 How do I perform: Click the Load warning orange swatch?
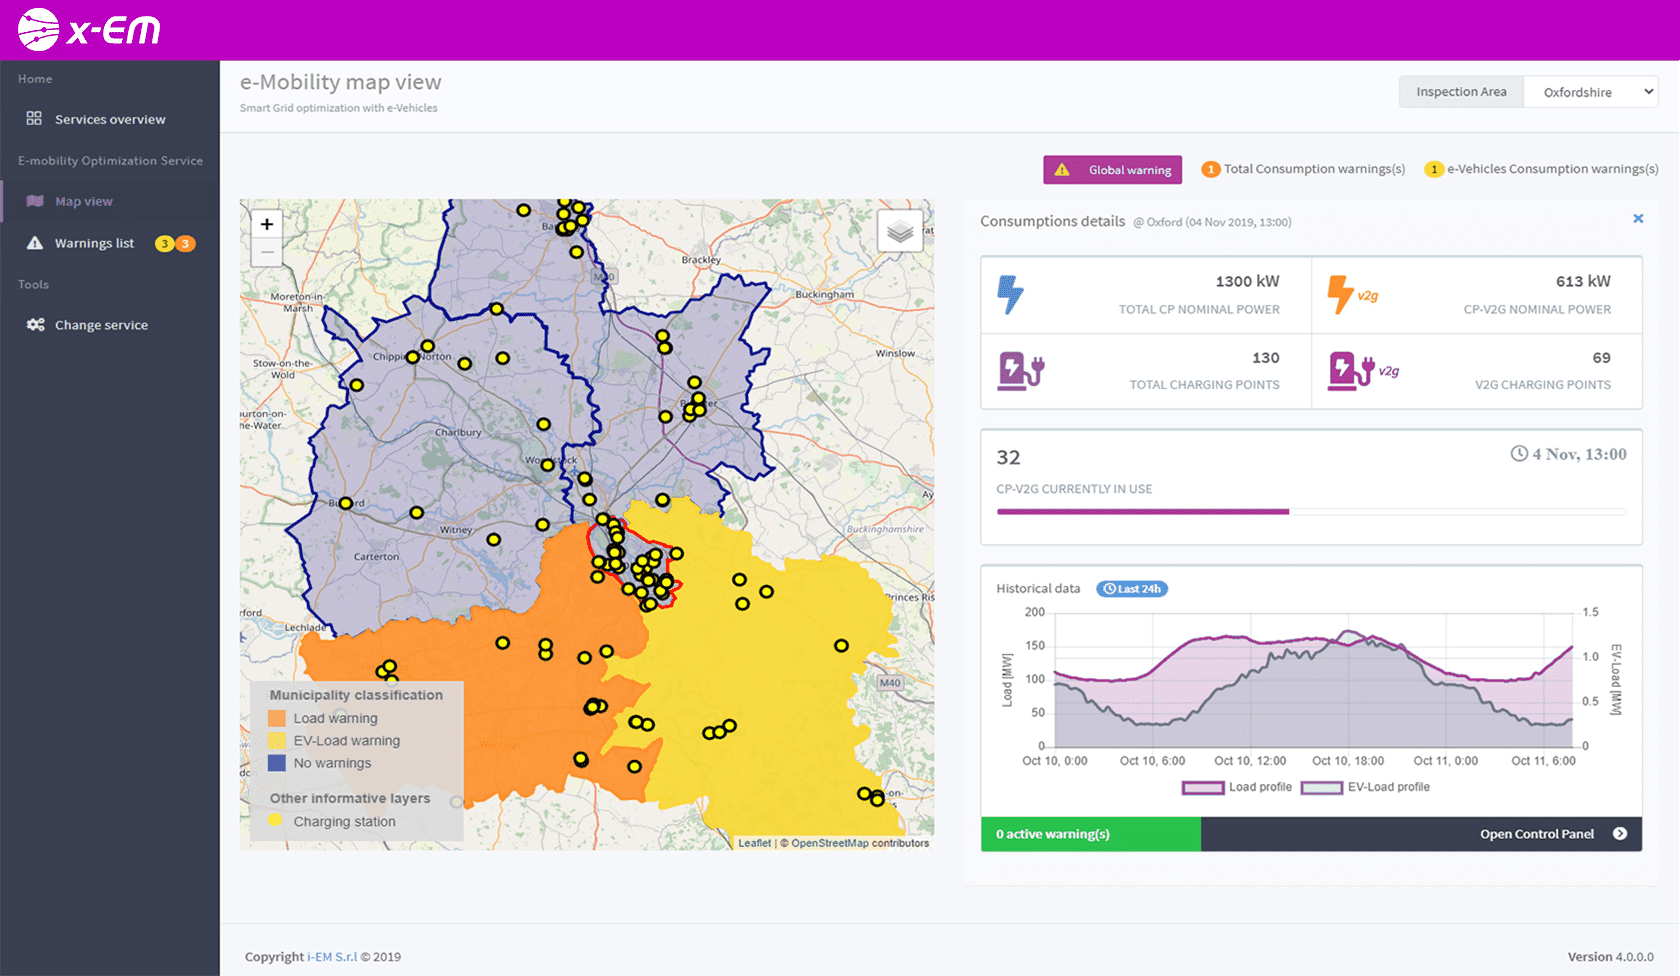click(x=277, y=718)
